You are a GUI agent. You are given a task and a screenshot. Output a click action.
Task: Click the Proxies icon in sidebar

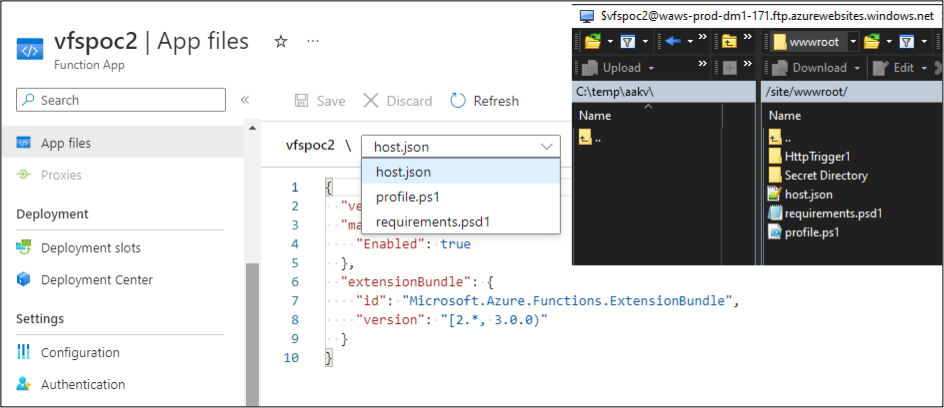point(23,175)
